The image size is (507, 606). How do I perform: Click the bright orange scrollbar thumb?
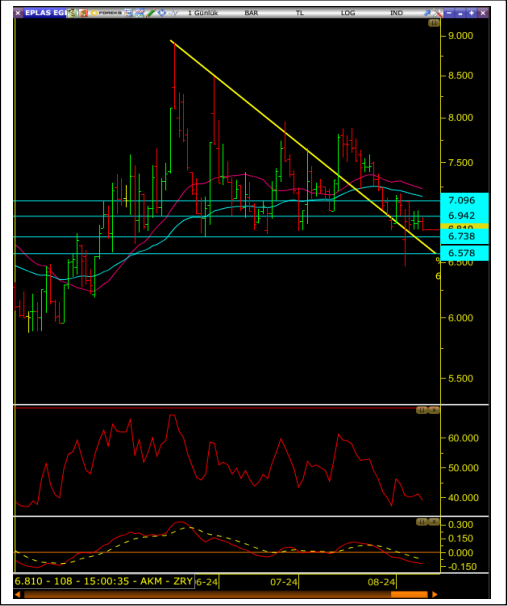pyautogui.click(x=409, y=594)
